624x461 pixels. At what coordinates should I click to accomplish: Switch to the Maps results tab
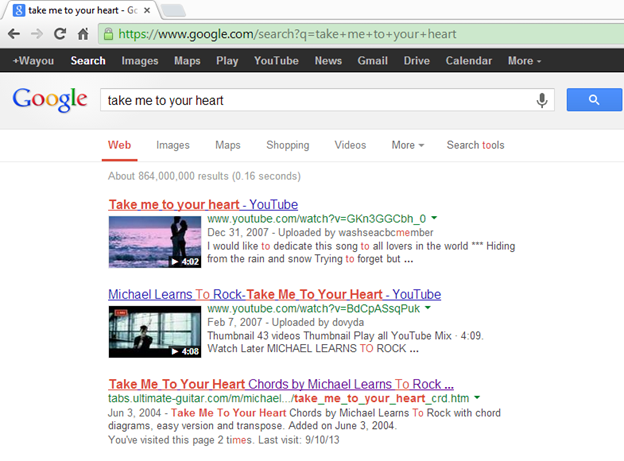[x=228, y=145]
